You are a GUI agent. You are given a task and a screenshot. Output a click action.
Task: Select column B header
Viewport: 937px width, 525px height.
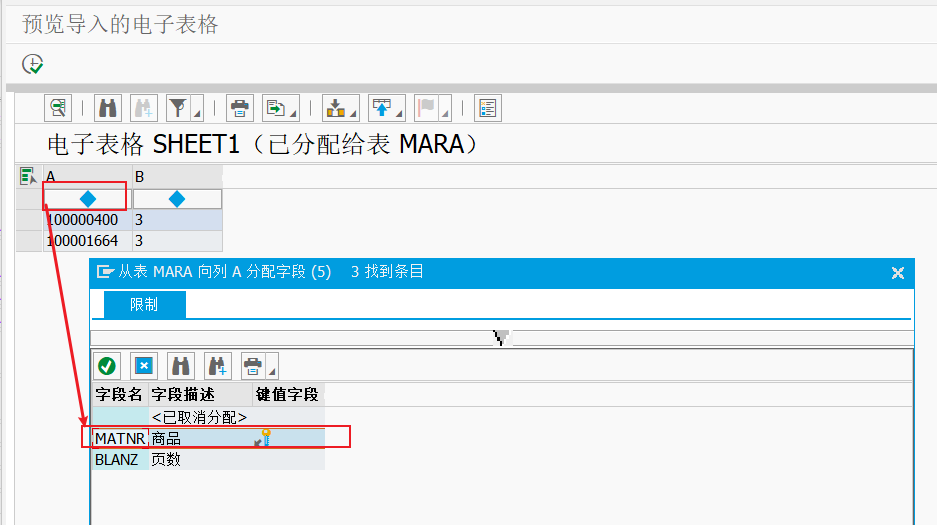coord(177,177)
